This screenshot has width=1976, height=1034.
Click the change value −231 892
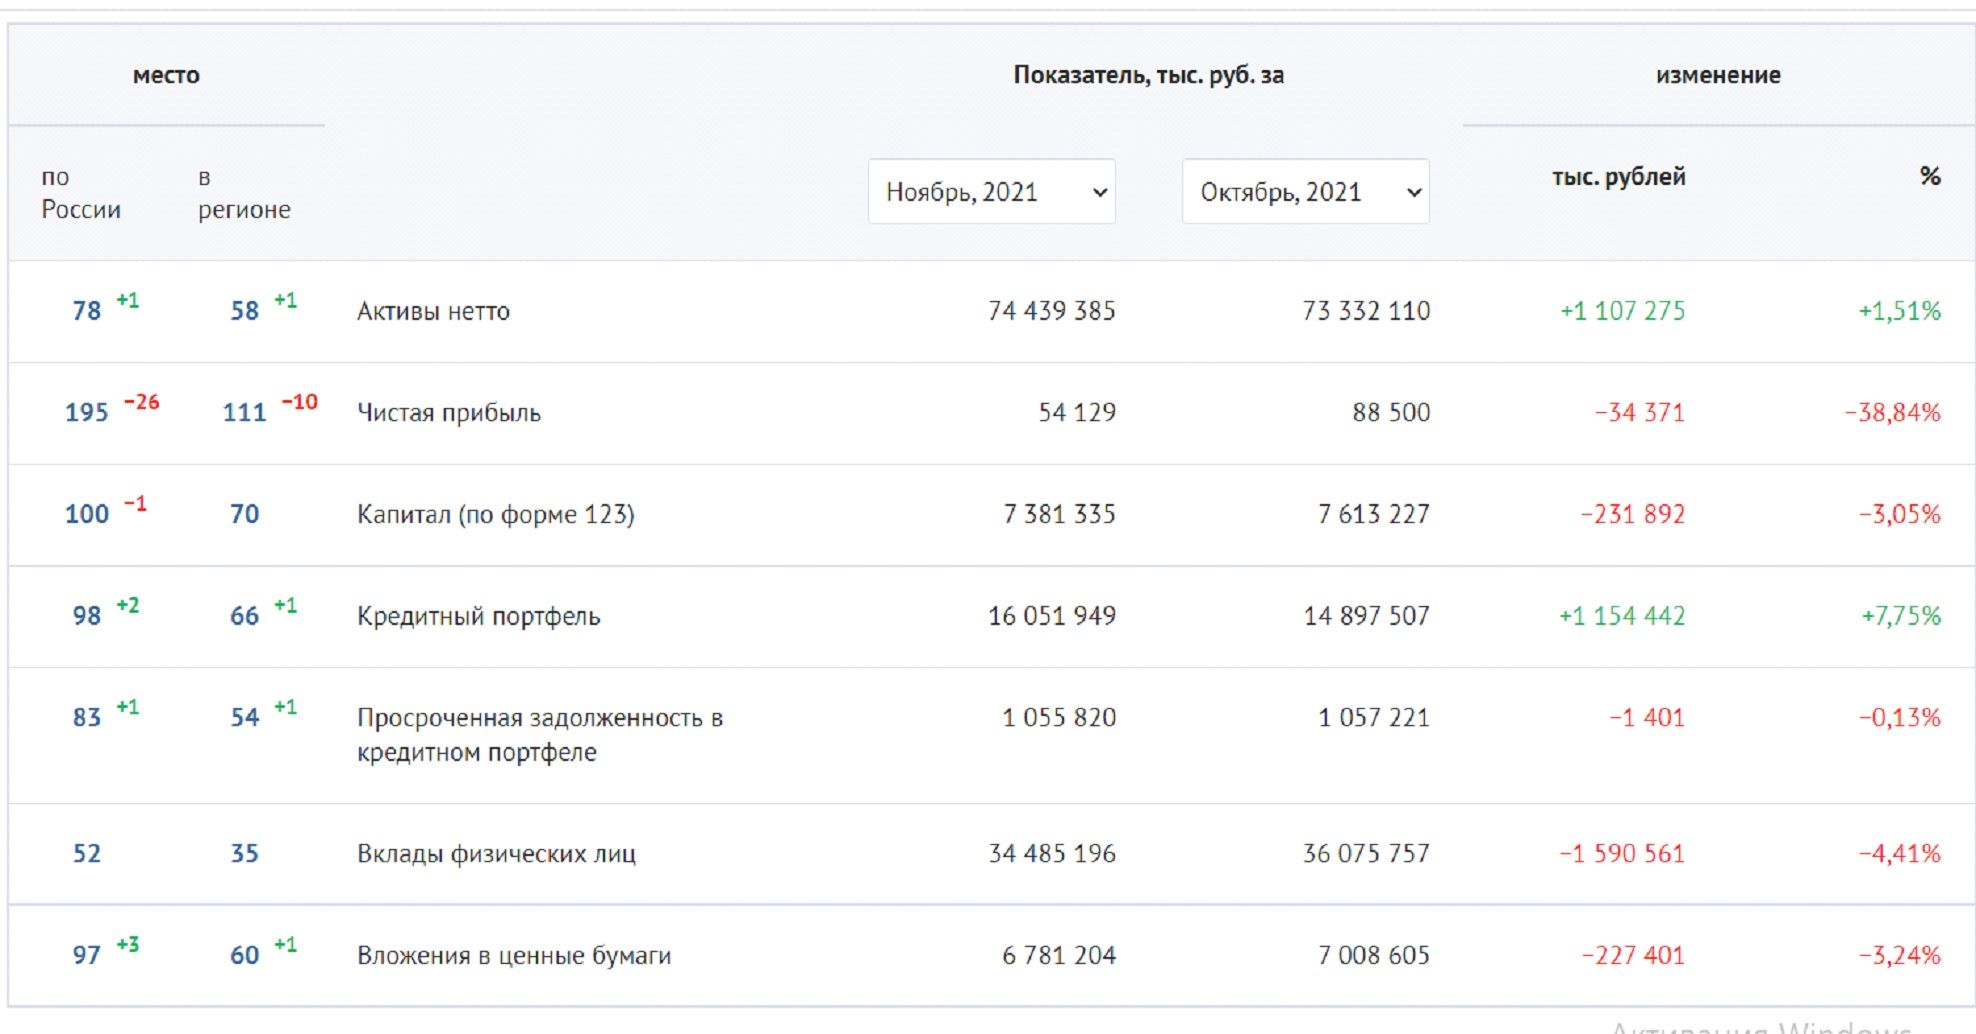[x=1633, y=514]
